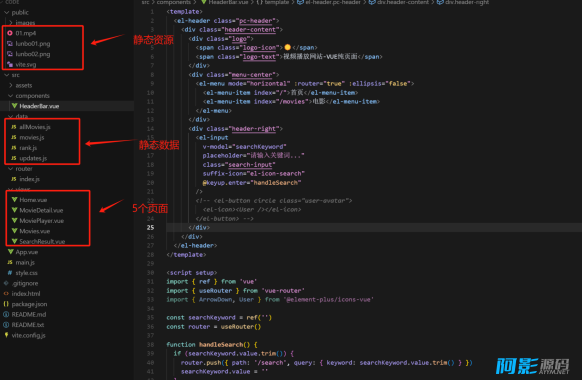The width and height of the screenshot is (582, 380).
Task: Open MovieDetail.vue view
Action: (x=41, y=210)
